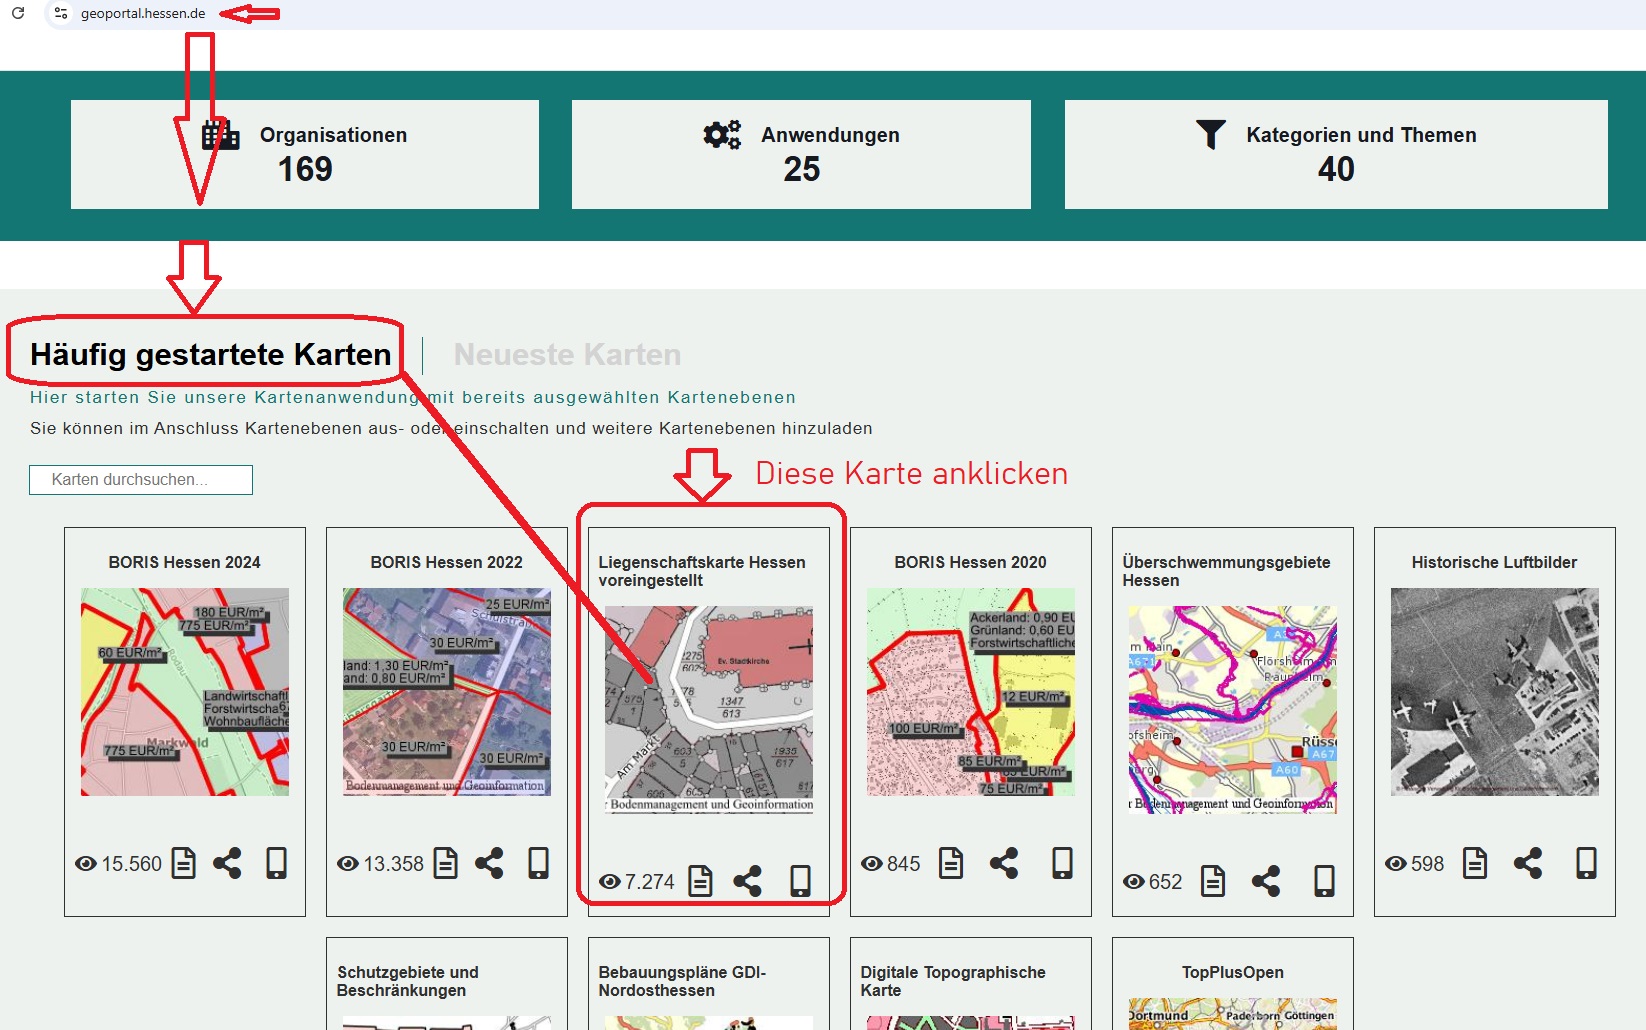Focus the Karten durchsuchen search field
This screenshot has width=1646, height=1030.
[x=141, y=480]
